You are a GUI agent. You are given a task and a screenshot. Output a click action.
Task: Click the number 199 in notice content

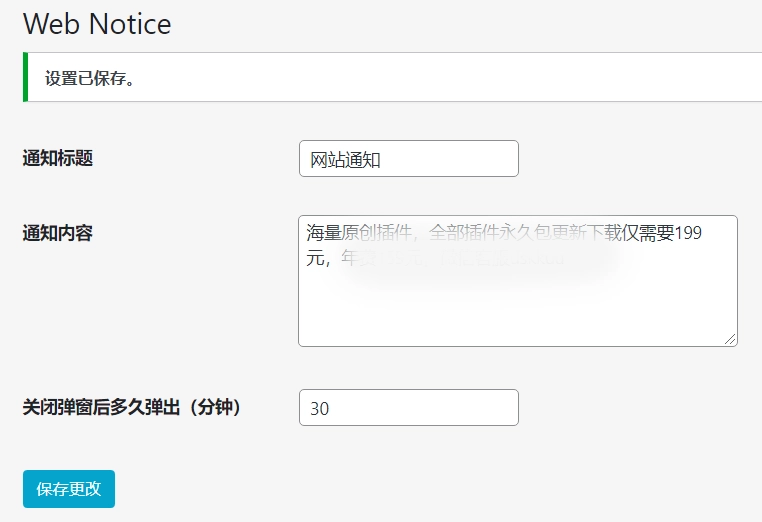click(x=688, y=235)
